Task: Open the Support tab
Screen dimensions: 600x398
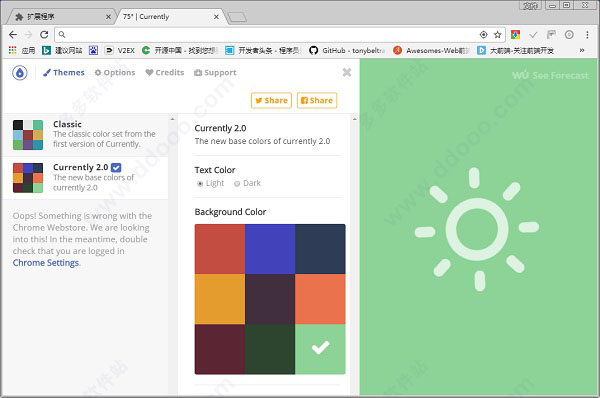Action: coord(215,72)
